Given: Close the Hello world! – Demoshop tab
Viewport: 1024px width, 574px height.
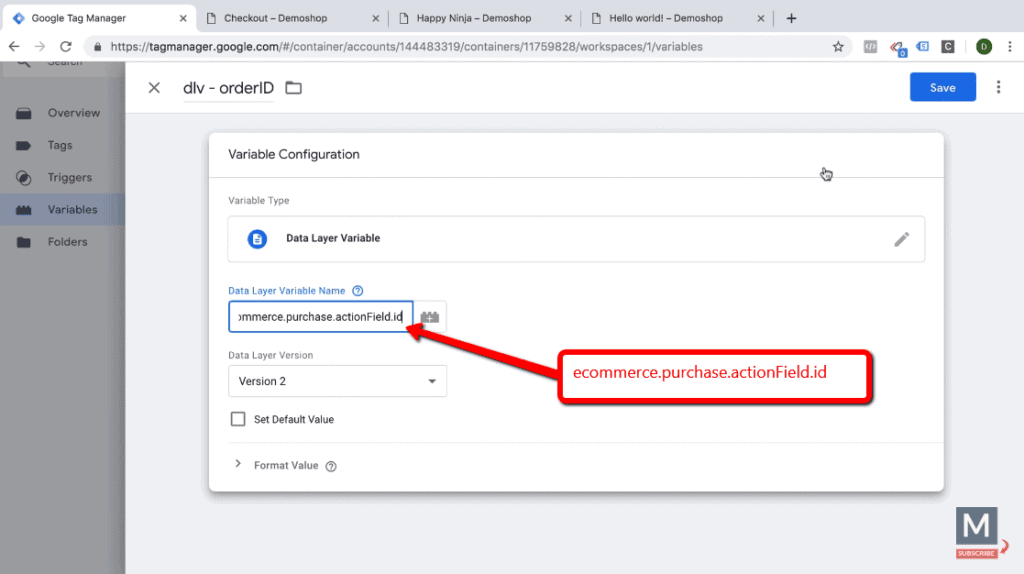Looking at the screenshot, I should [761, 18].
